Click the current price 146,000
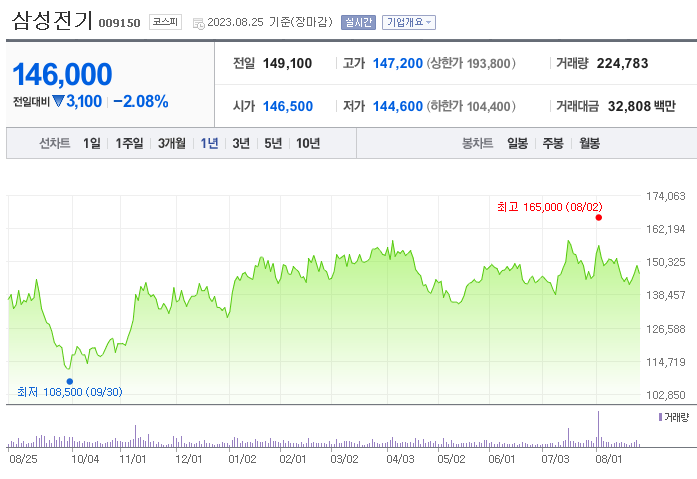 (x=62, y=74)
